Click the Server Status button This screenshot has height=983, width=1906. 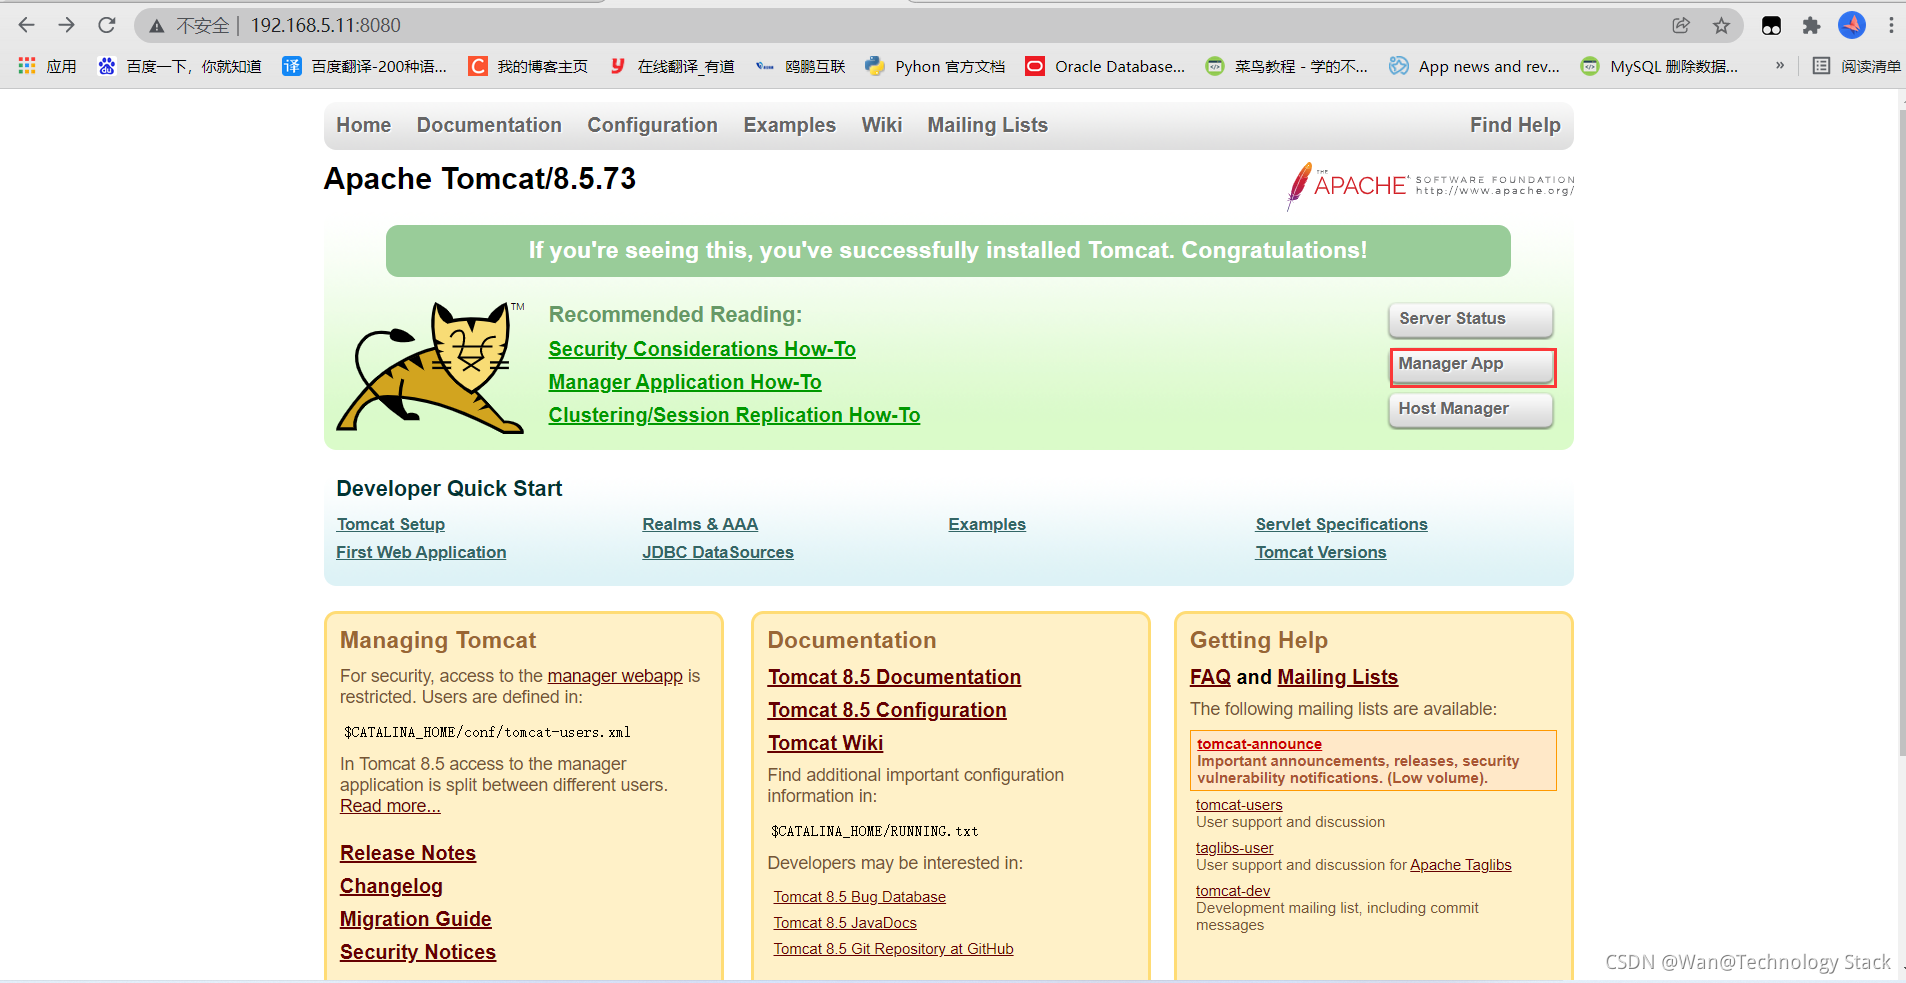[x=1471, y=320]
